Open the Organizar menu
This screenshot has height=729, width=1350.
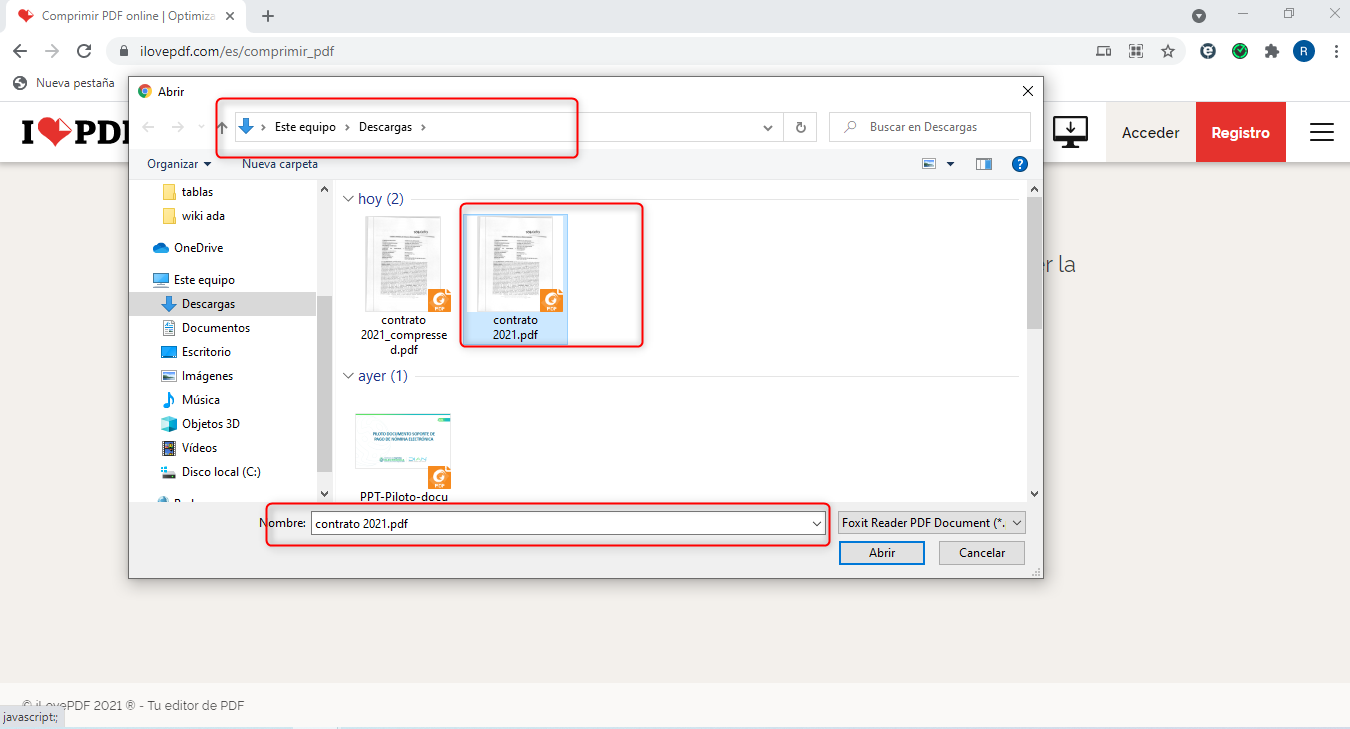[x=179, y=164]
